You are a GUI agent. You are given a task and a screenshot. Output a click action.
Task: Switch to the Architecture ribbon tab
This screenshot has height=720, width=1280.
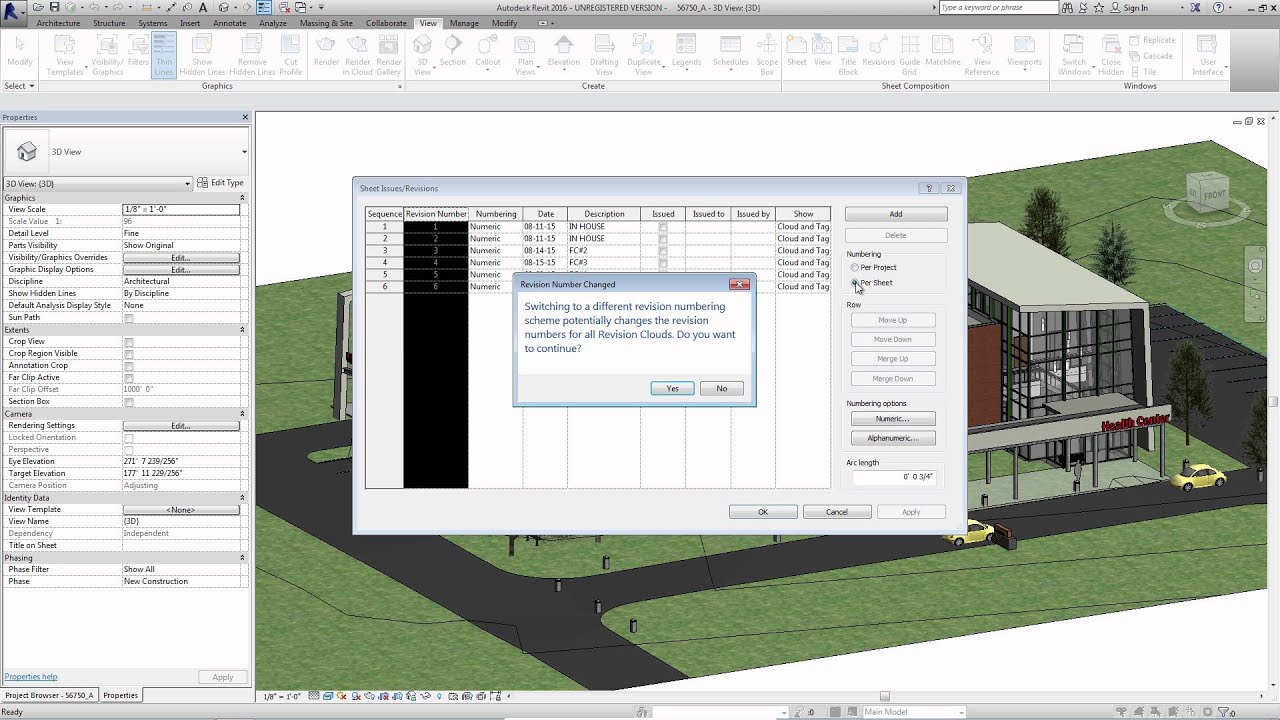coord(59,23)
